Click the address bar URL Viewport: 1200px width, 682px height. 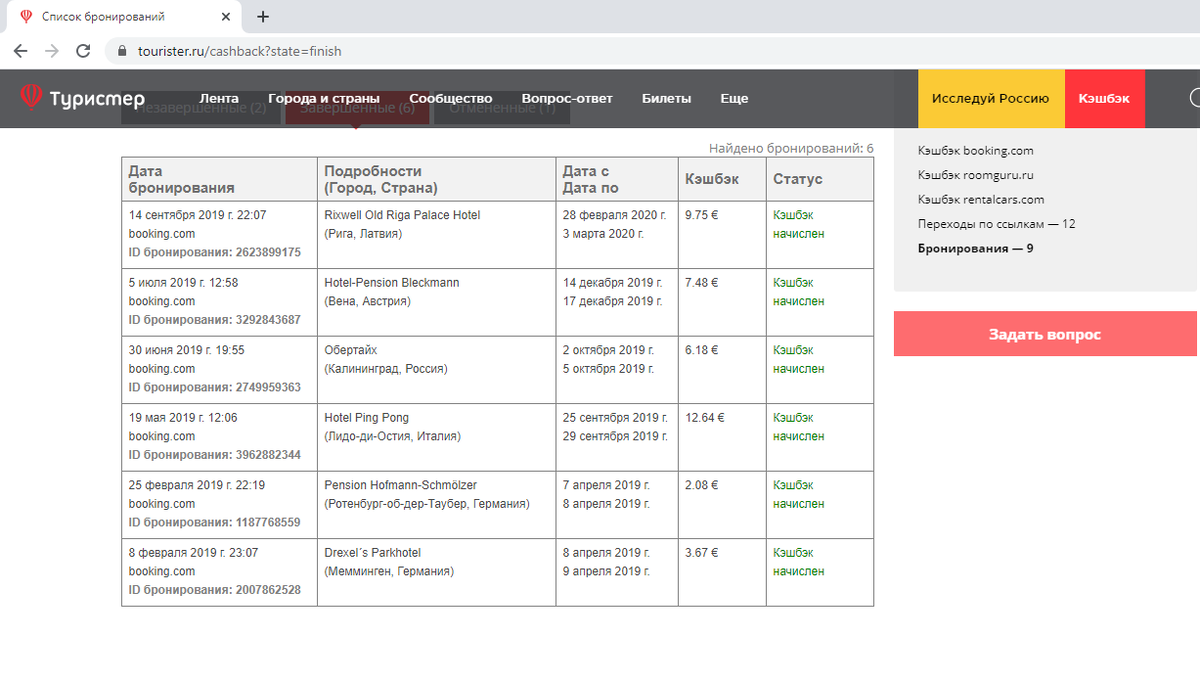pos(239,50)
